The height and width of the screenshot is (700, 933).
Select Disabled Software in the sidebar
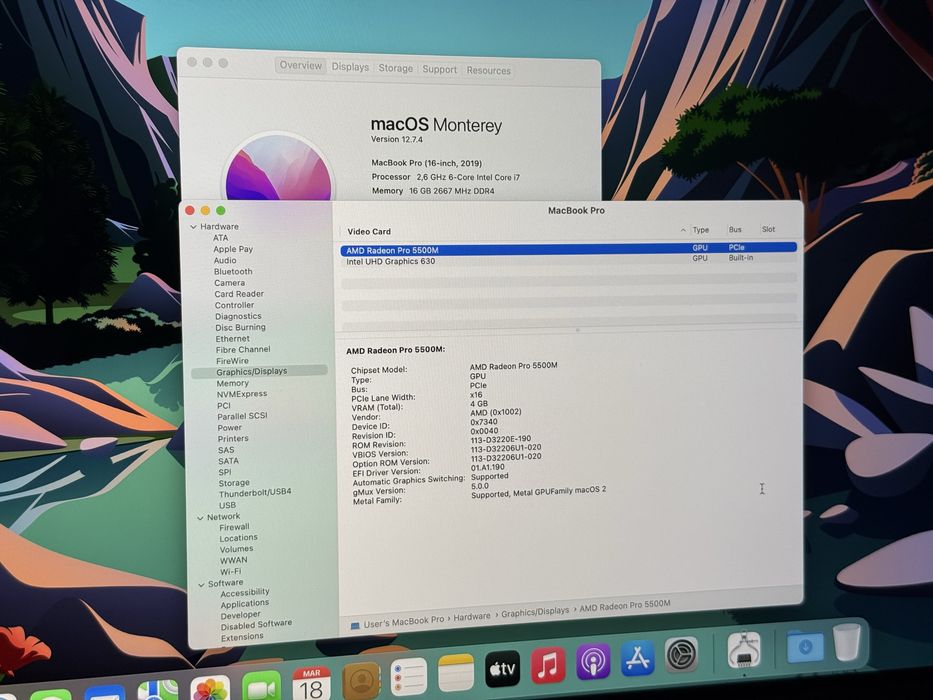coord(256,625)
